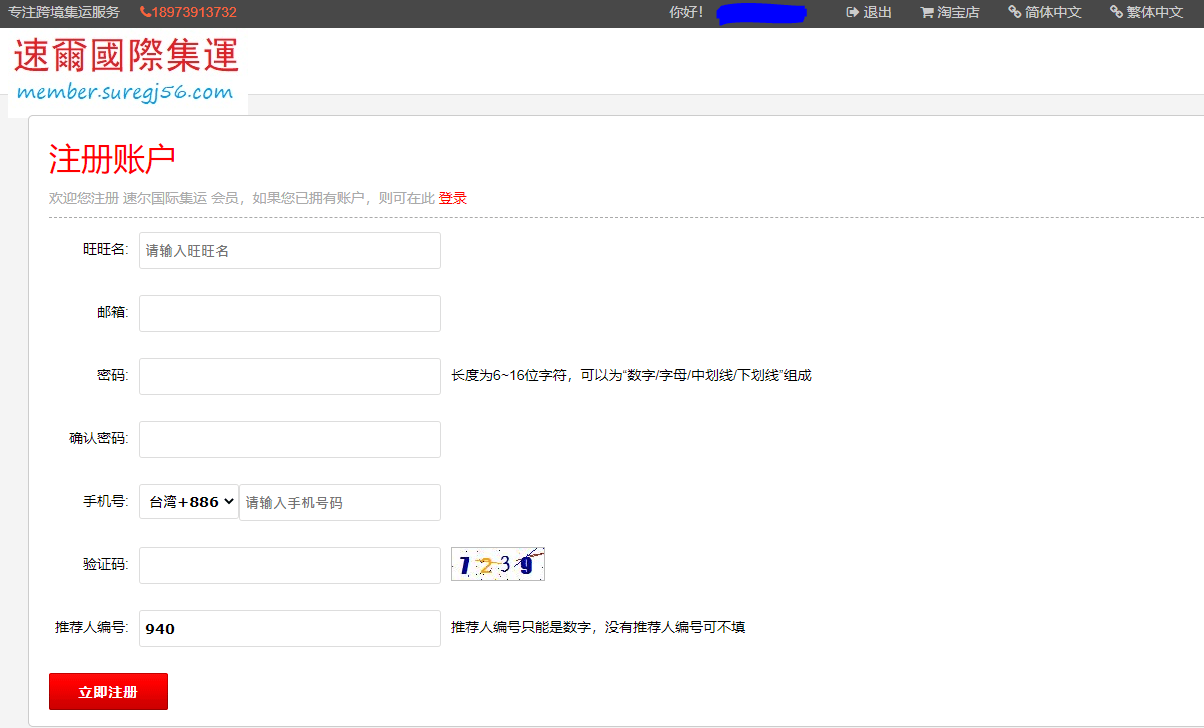This screenshot has width=1204, height=728.
Task: Switch language to 简体中文
Action: tap(1053, 13)
